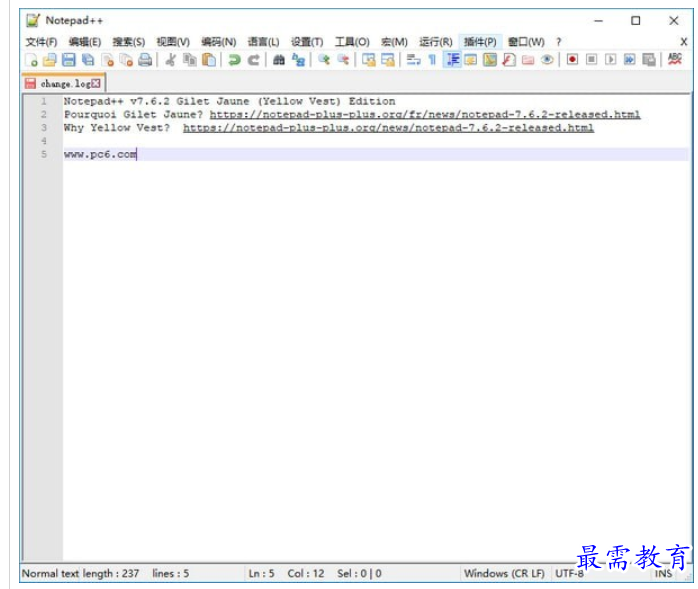Open the fr/news notepad-7.6.2-released link
The image size is (698, 589).
pos(425,114)
